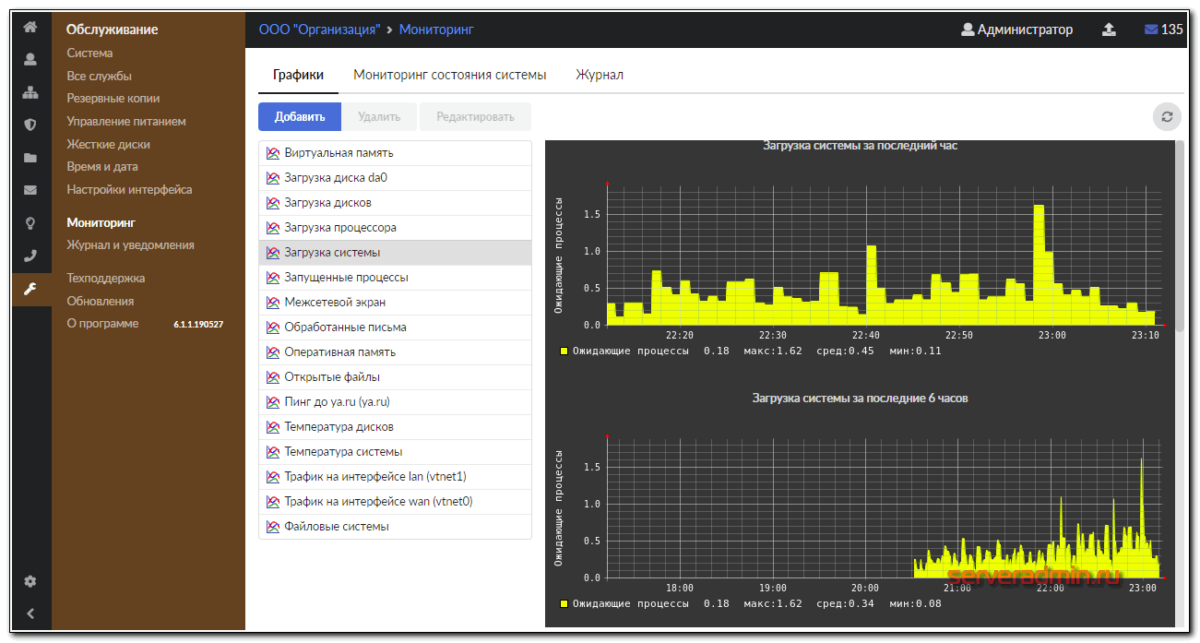Open Резервные копии in the maintenance menu
This screenshot has height=643, width=1200.
113,98
